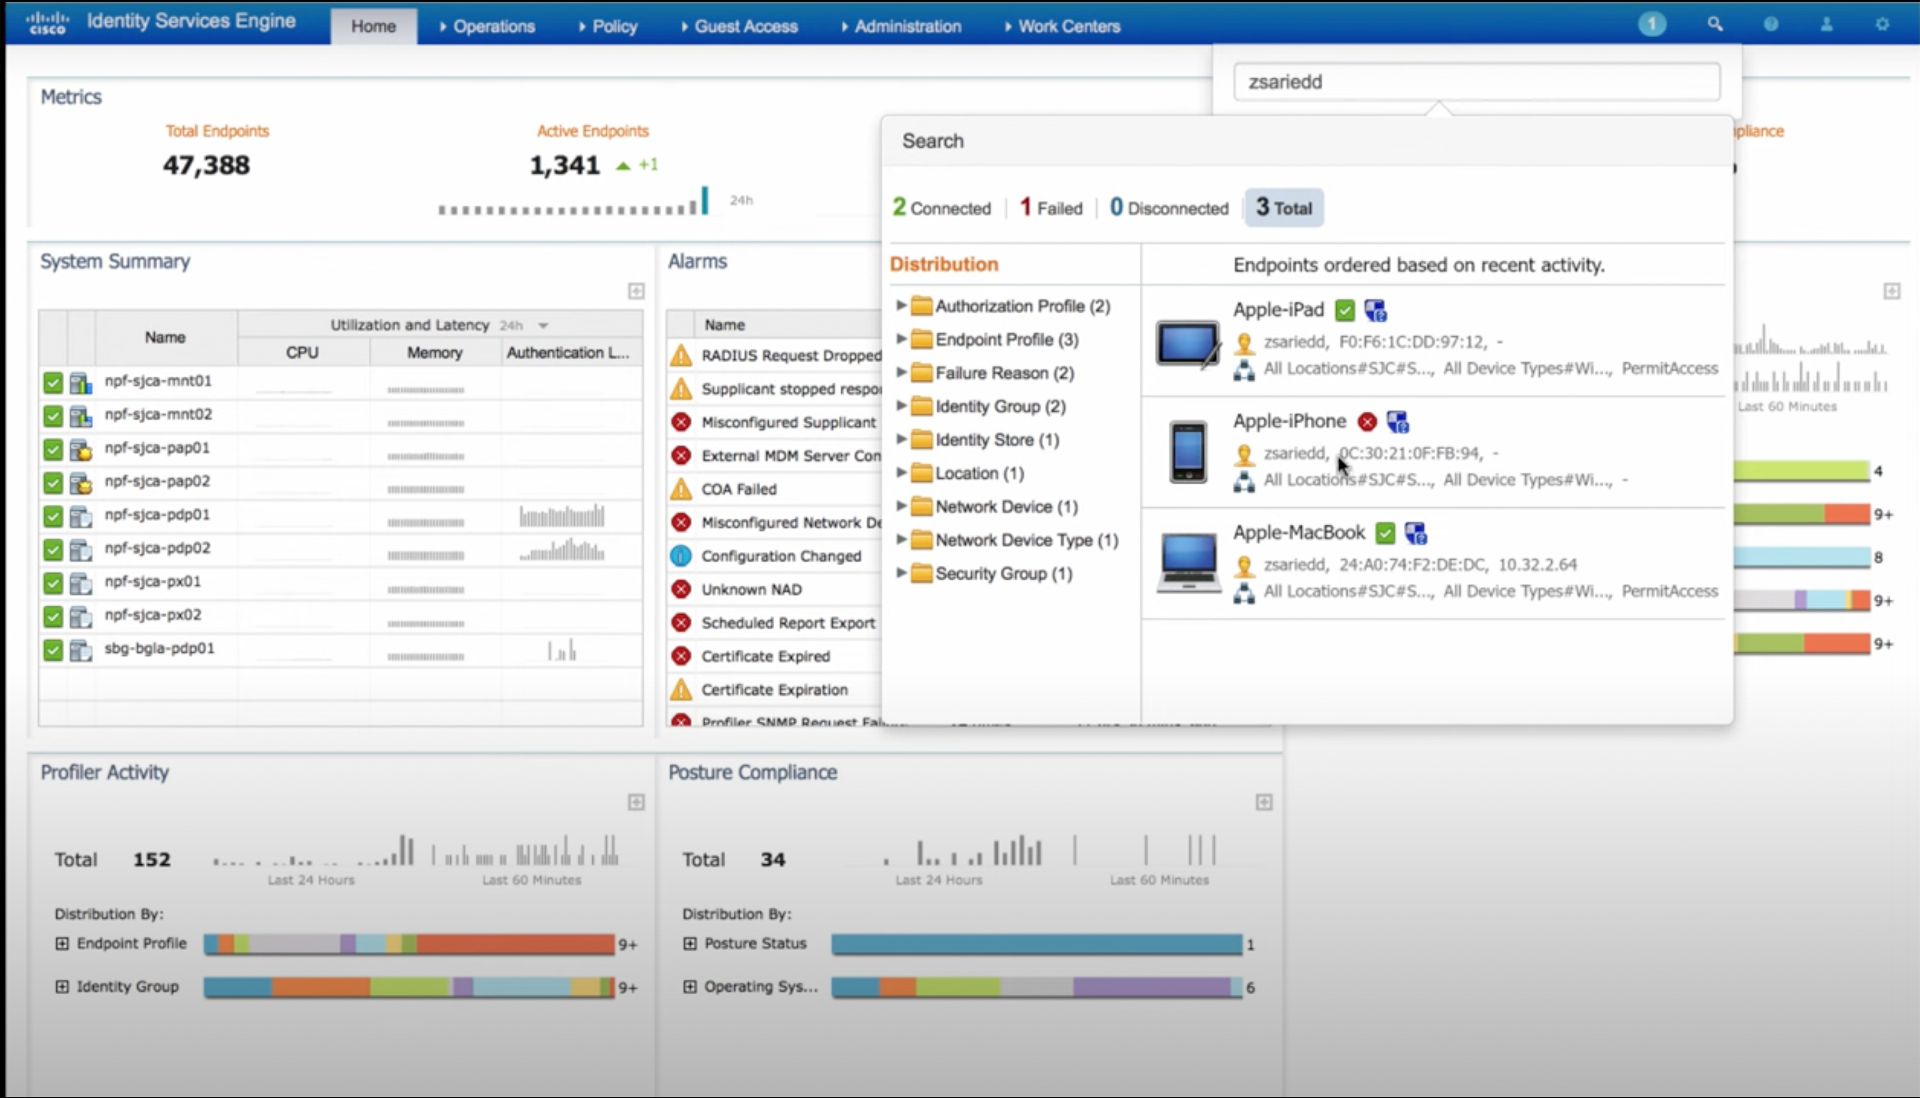Filter results by 2 Connected
The width and height of the screenshot is (1920, 1098).
pyautogui.click(x=941, y=208)
